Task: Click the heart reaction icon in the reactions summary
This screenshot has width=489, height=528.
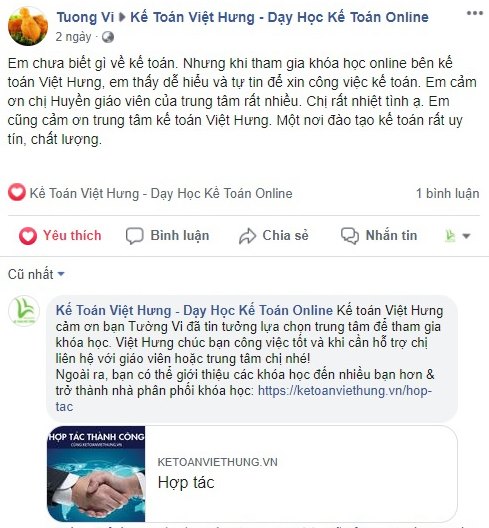Action: [17, 193]
